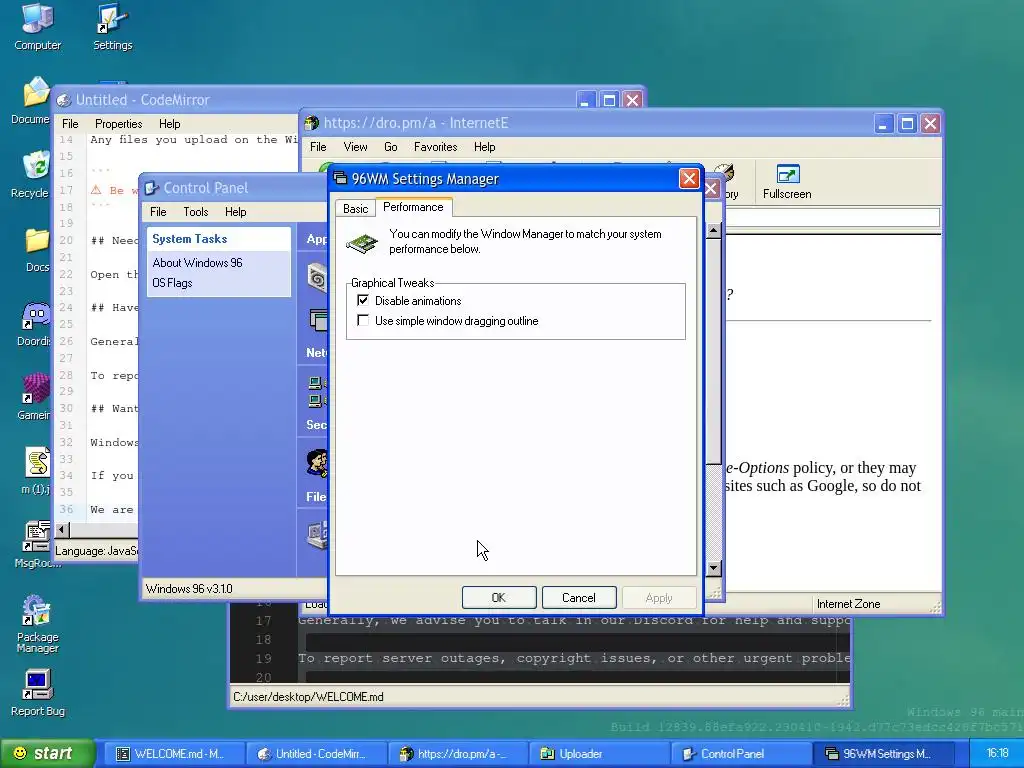
Task: Click Internet Zone in InternetE status bar
Action: pos(848,604)
